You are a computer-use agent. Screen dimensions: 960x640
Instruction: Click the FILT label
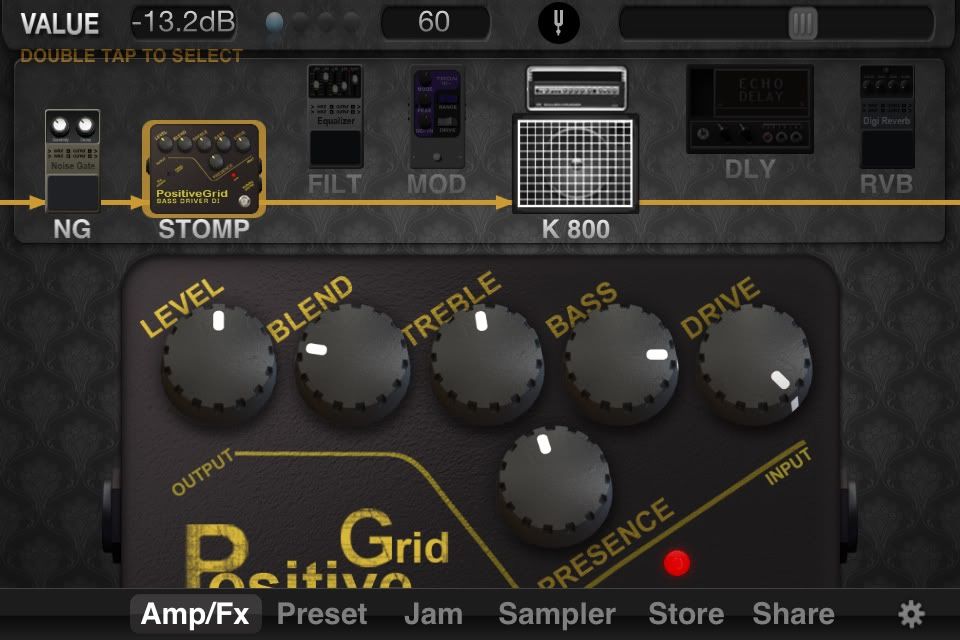(335, 184)
